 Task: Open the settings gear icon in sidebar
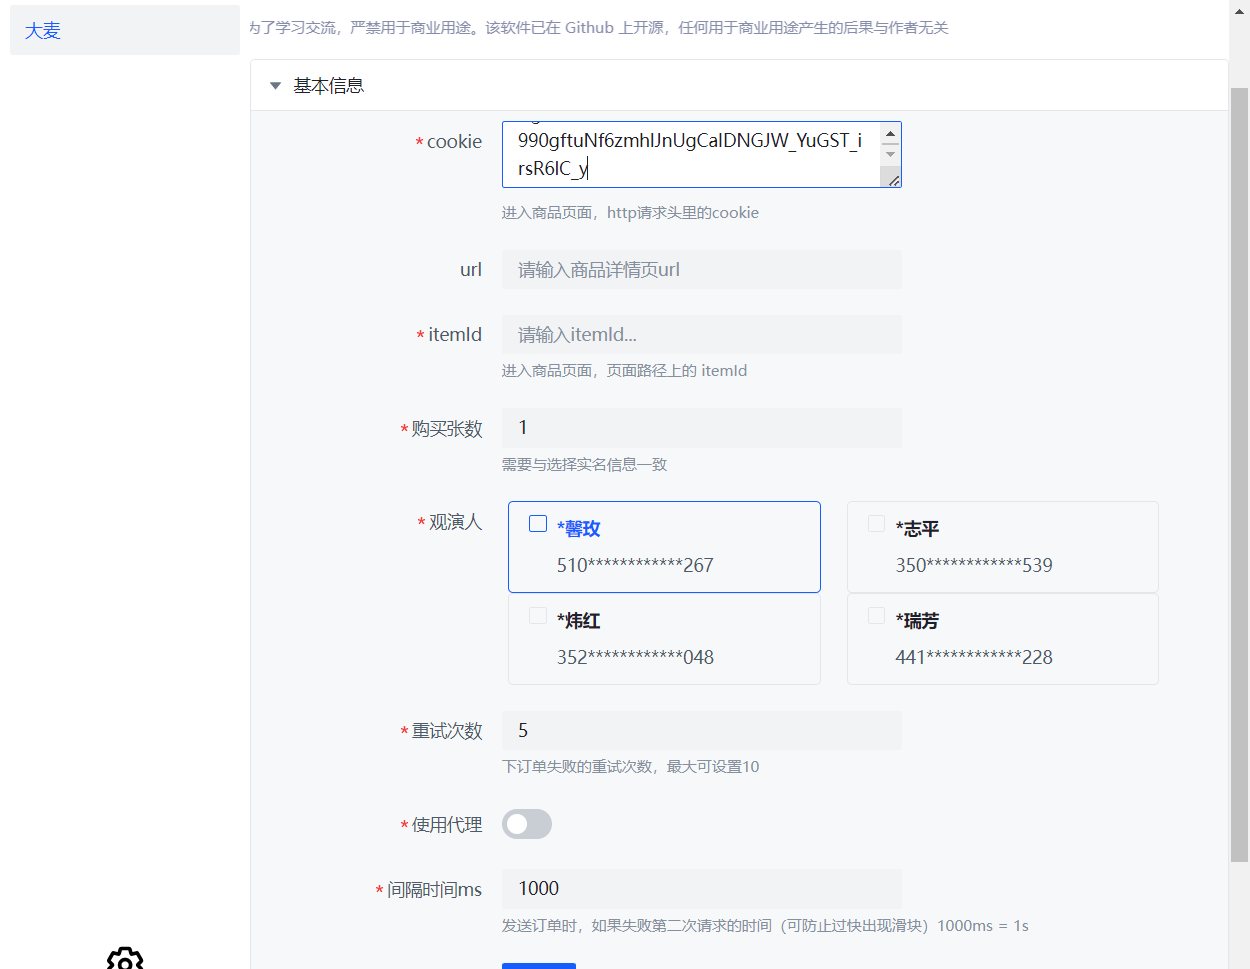(125, 960)
